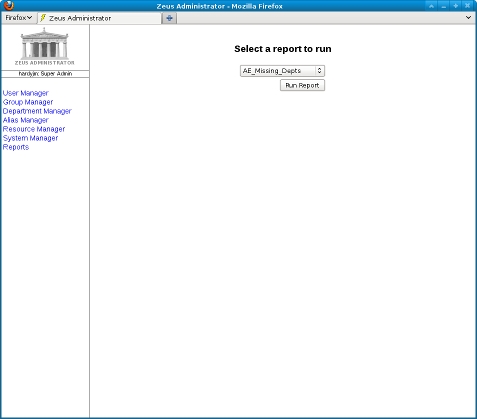This screenshot has height=419, width=477.
Task: Open System Manager from sidebar
Action: point(30,138)
